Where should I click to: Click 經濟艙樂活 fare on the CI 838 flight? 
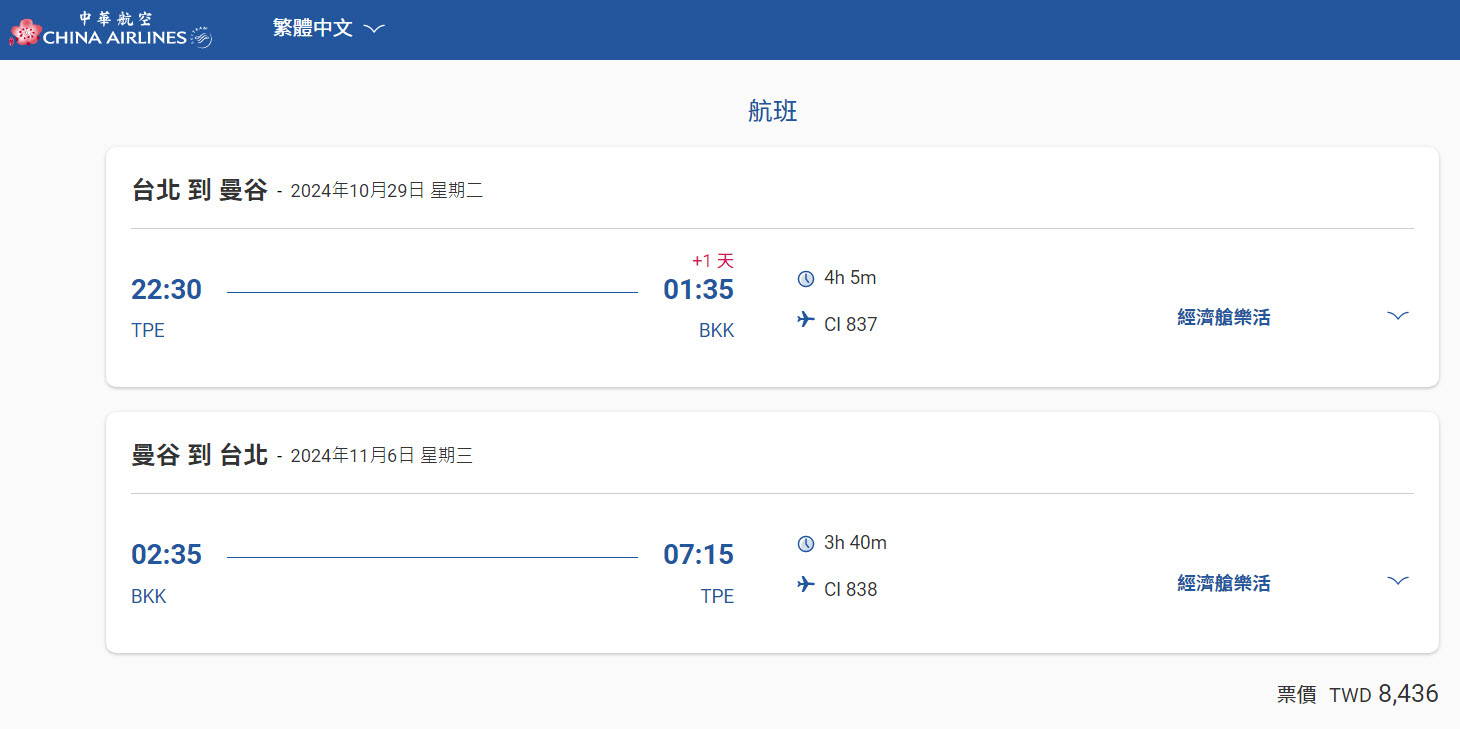pyautogui.click(x=1224, y=583)
